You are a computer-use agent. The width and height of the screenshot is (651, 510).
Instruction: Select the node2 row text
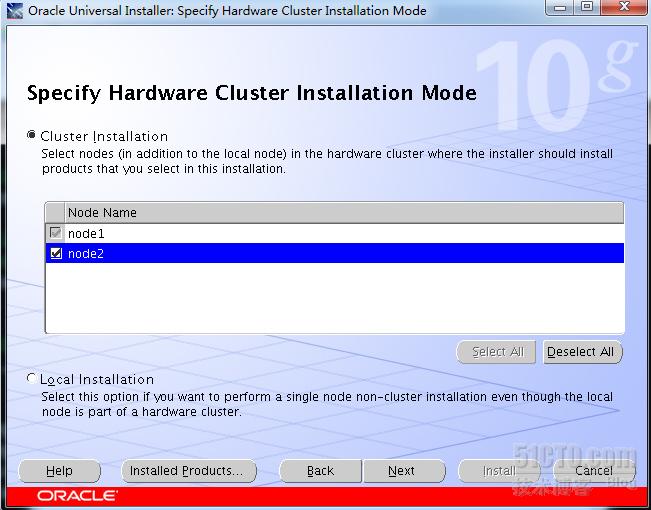pos(86,254)
